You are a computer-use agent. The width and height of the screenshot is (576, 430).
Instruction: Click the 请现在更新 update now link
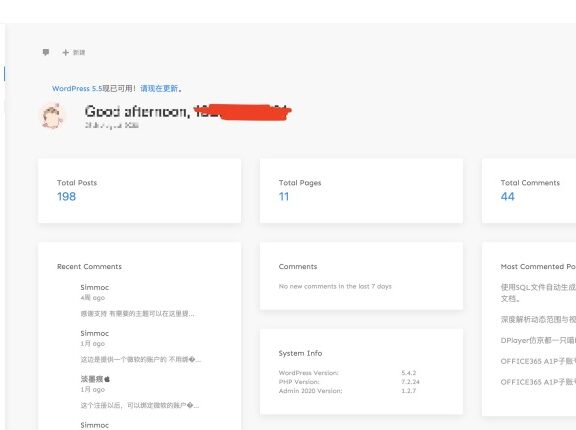click(x=159, y=88)
